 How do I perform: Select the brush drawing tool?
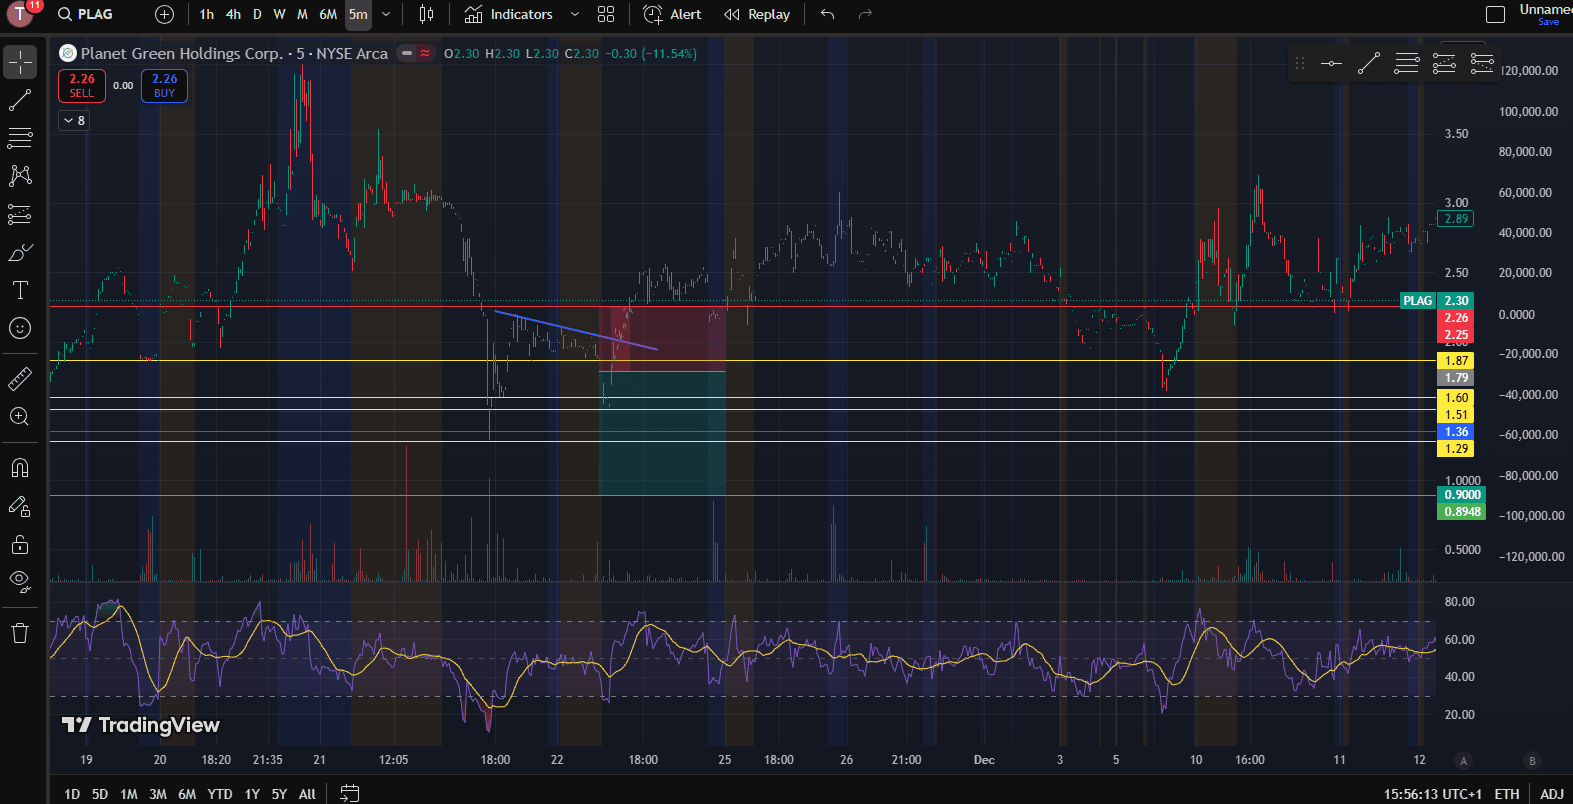coord(20,253)
